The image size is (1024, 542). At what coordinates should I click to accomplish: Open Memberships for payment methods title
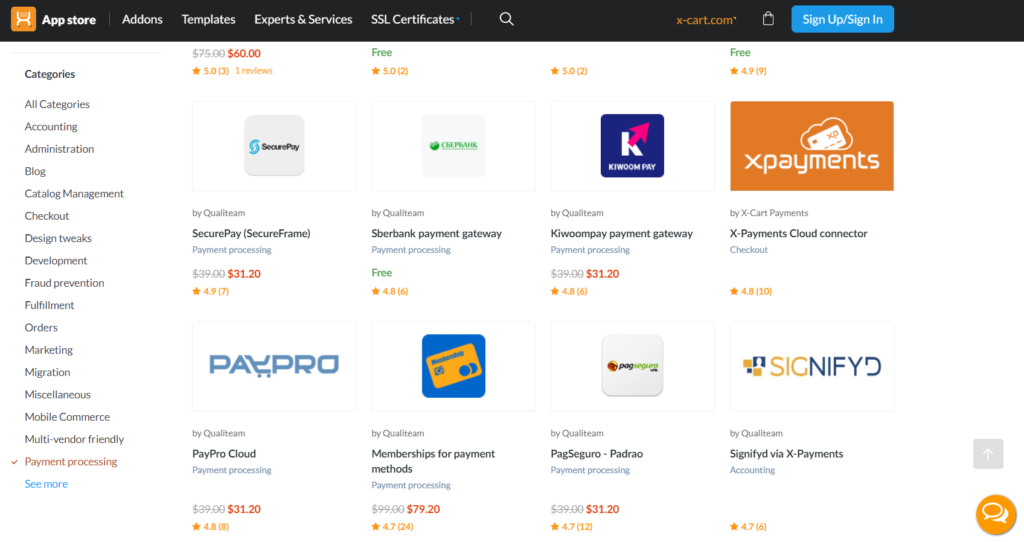pos(433,461)
